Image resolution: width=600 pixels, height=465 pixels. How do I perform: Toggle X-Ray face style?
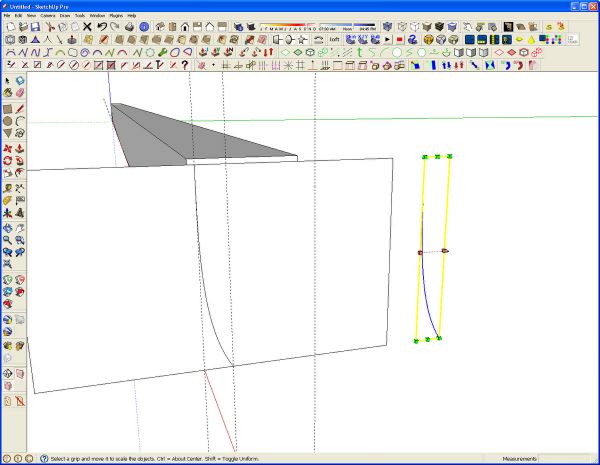[387, 27]
